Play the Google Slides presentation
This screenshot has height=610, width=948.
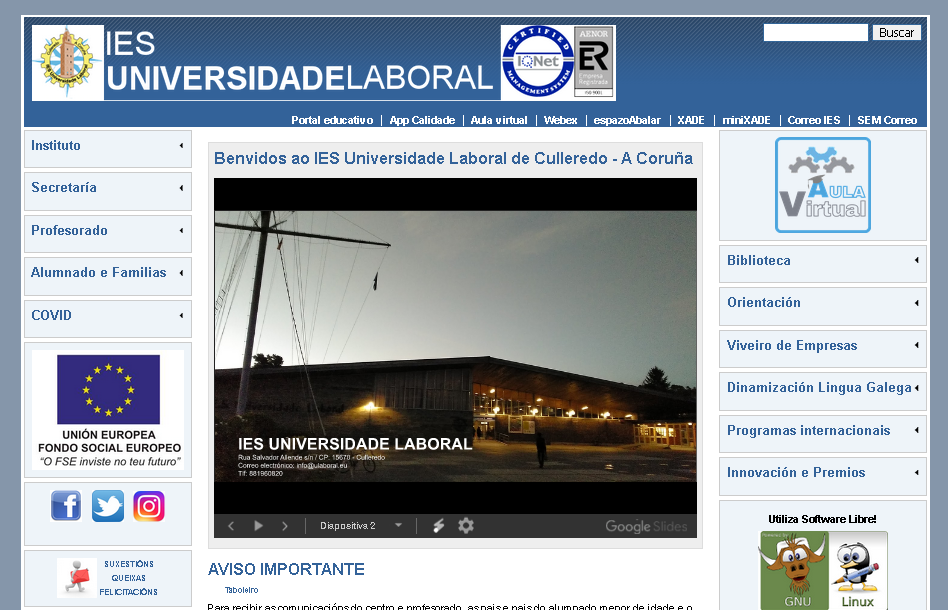coord(258,526)
